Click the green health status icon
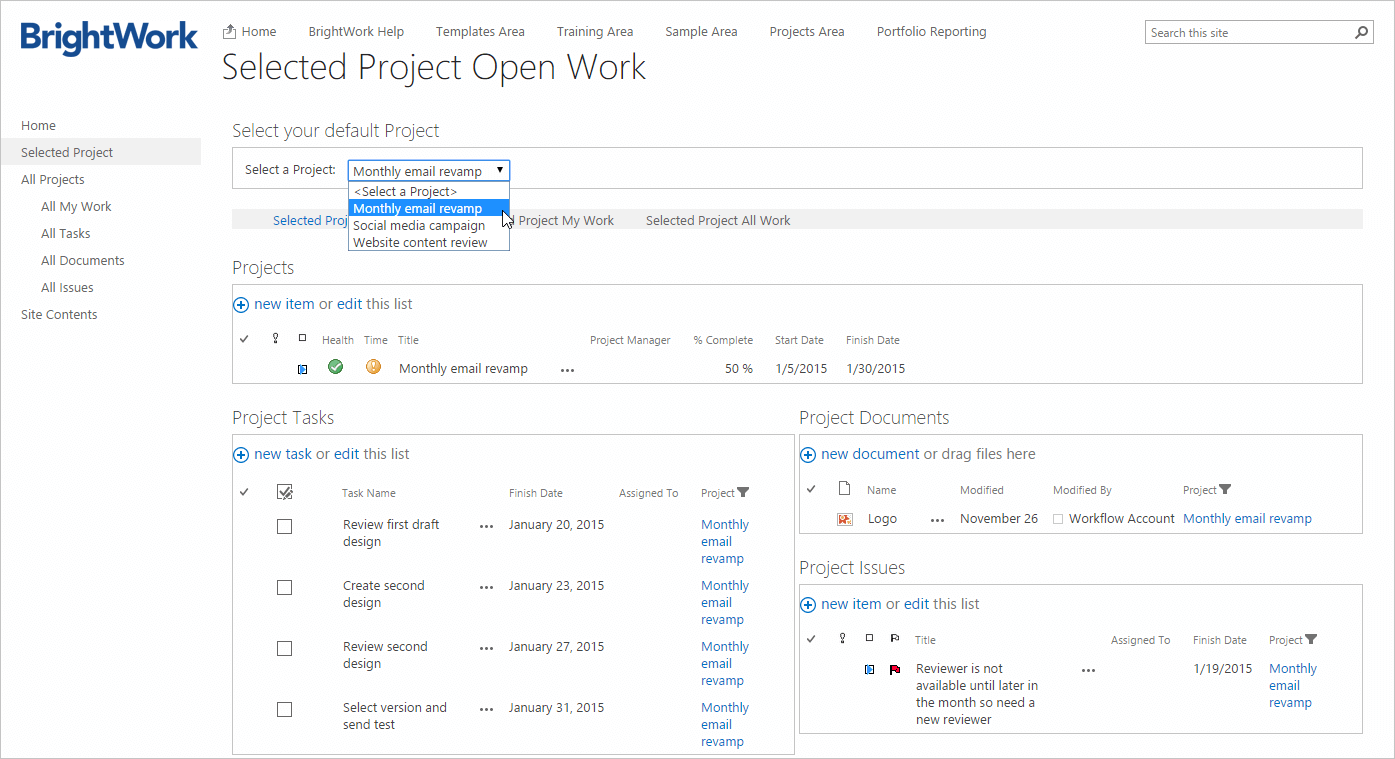Image resolution: width=1395 pixels, height=759 pixels. pyautogui.click(x=336, y=367)
